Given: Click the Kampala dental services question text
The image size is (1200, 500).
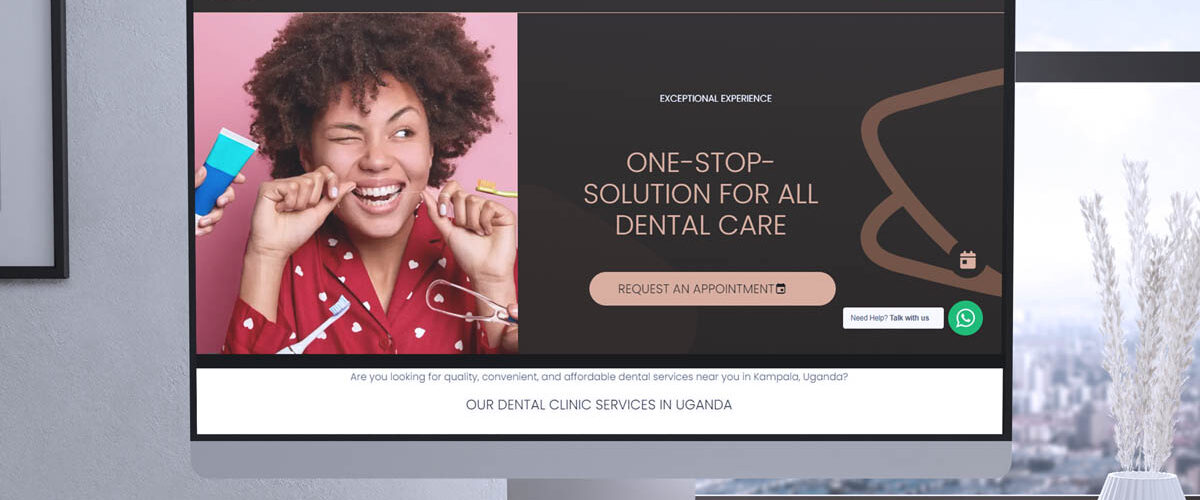Looking at the screenshot, I should coord(599,377).
